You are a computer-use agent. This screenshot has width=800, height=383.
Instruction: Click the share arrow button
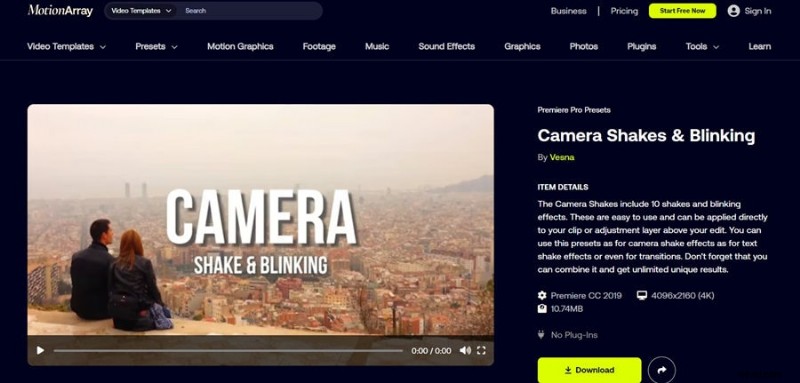pyautogui.click(x=662, y=370)
